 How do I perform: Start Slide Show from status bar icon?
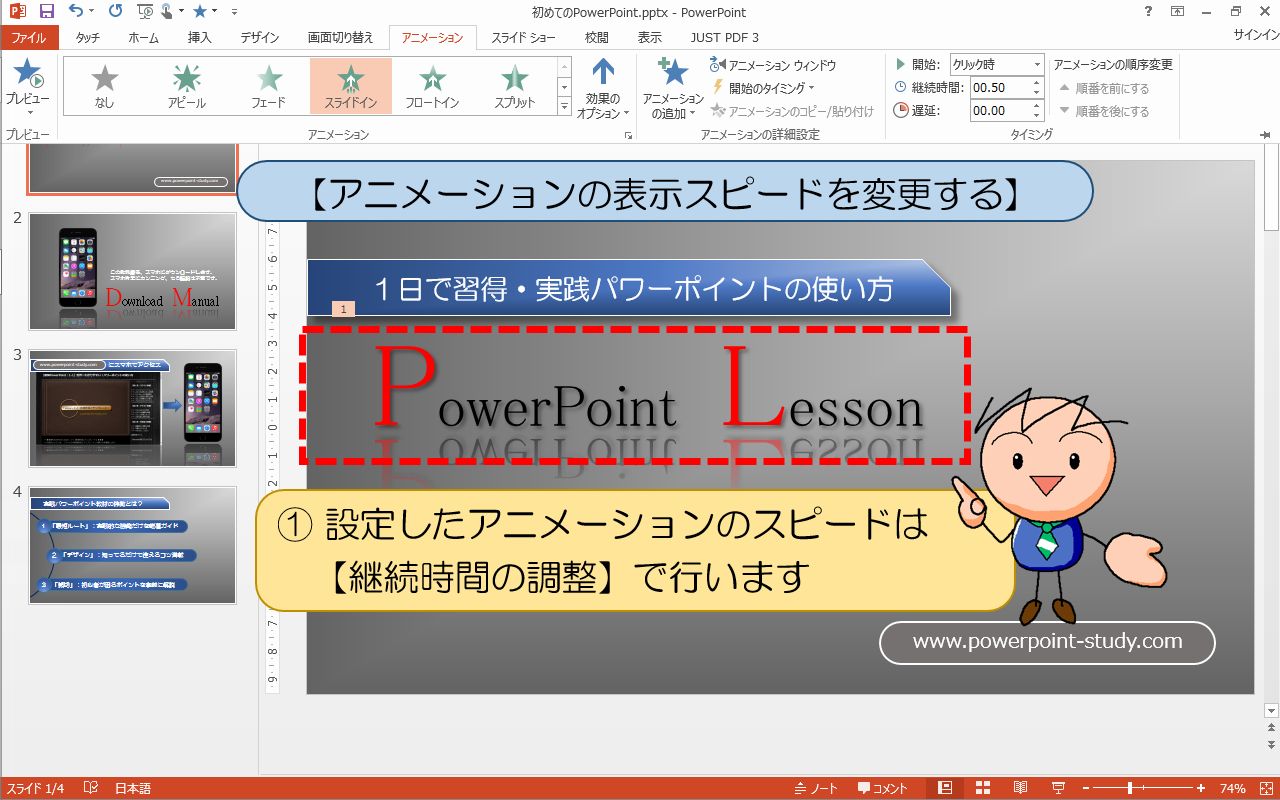point(1058,788)
